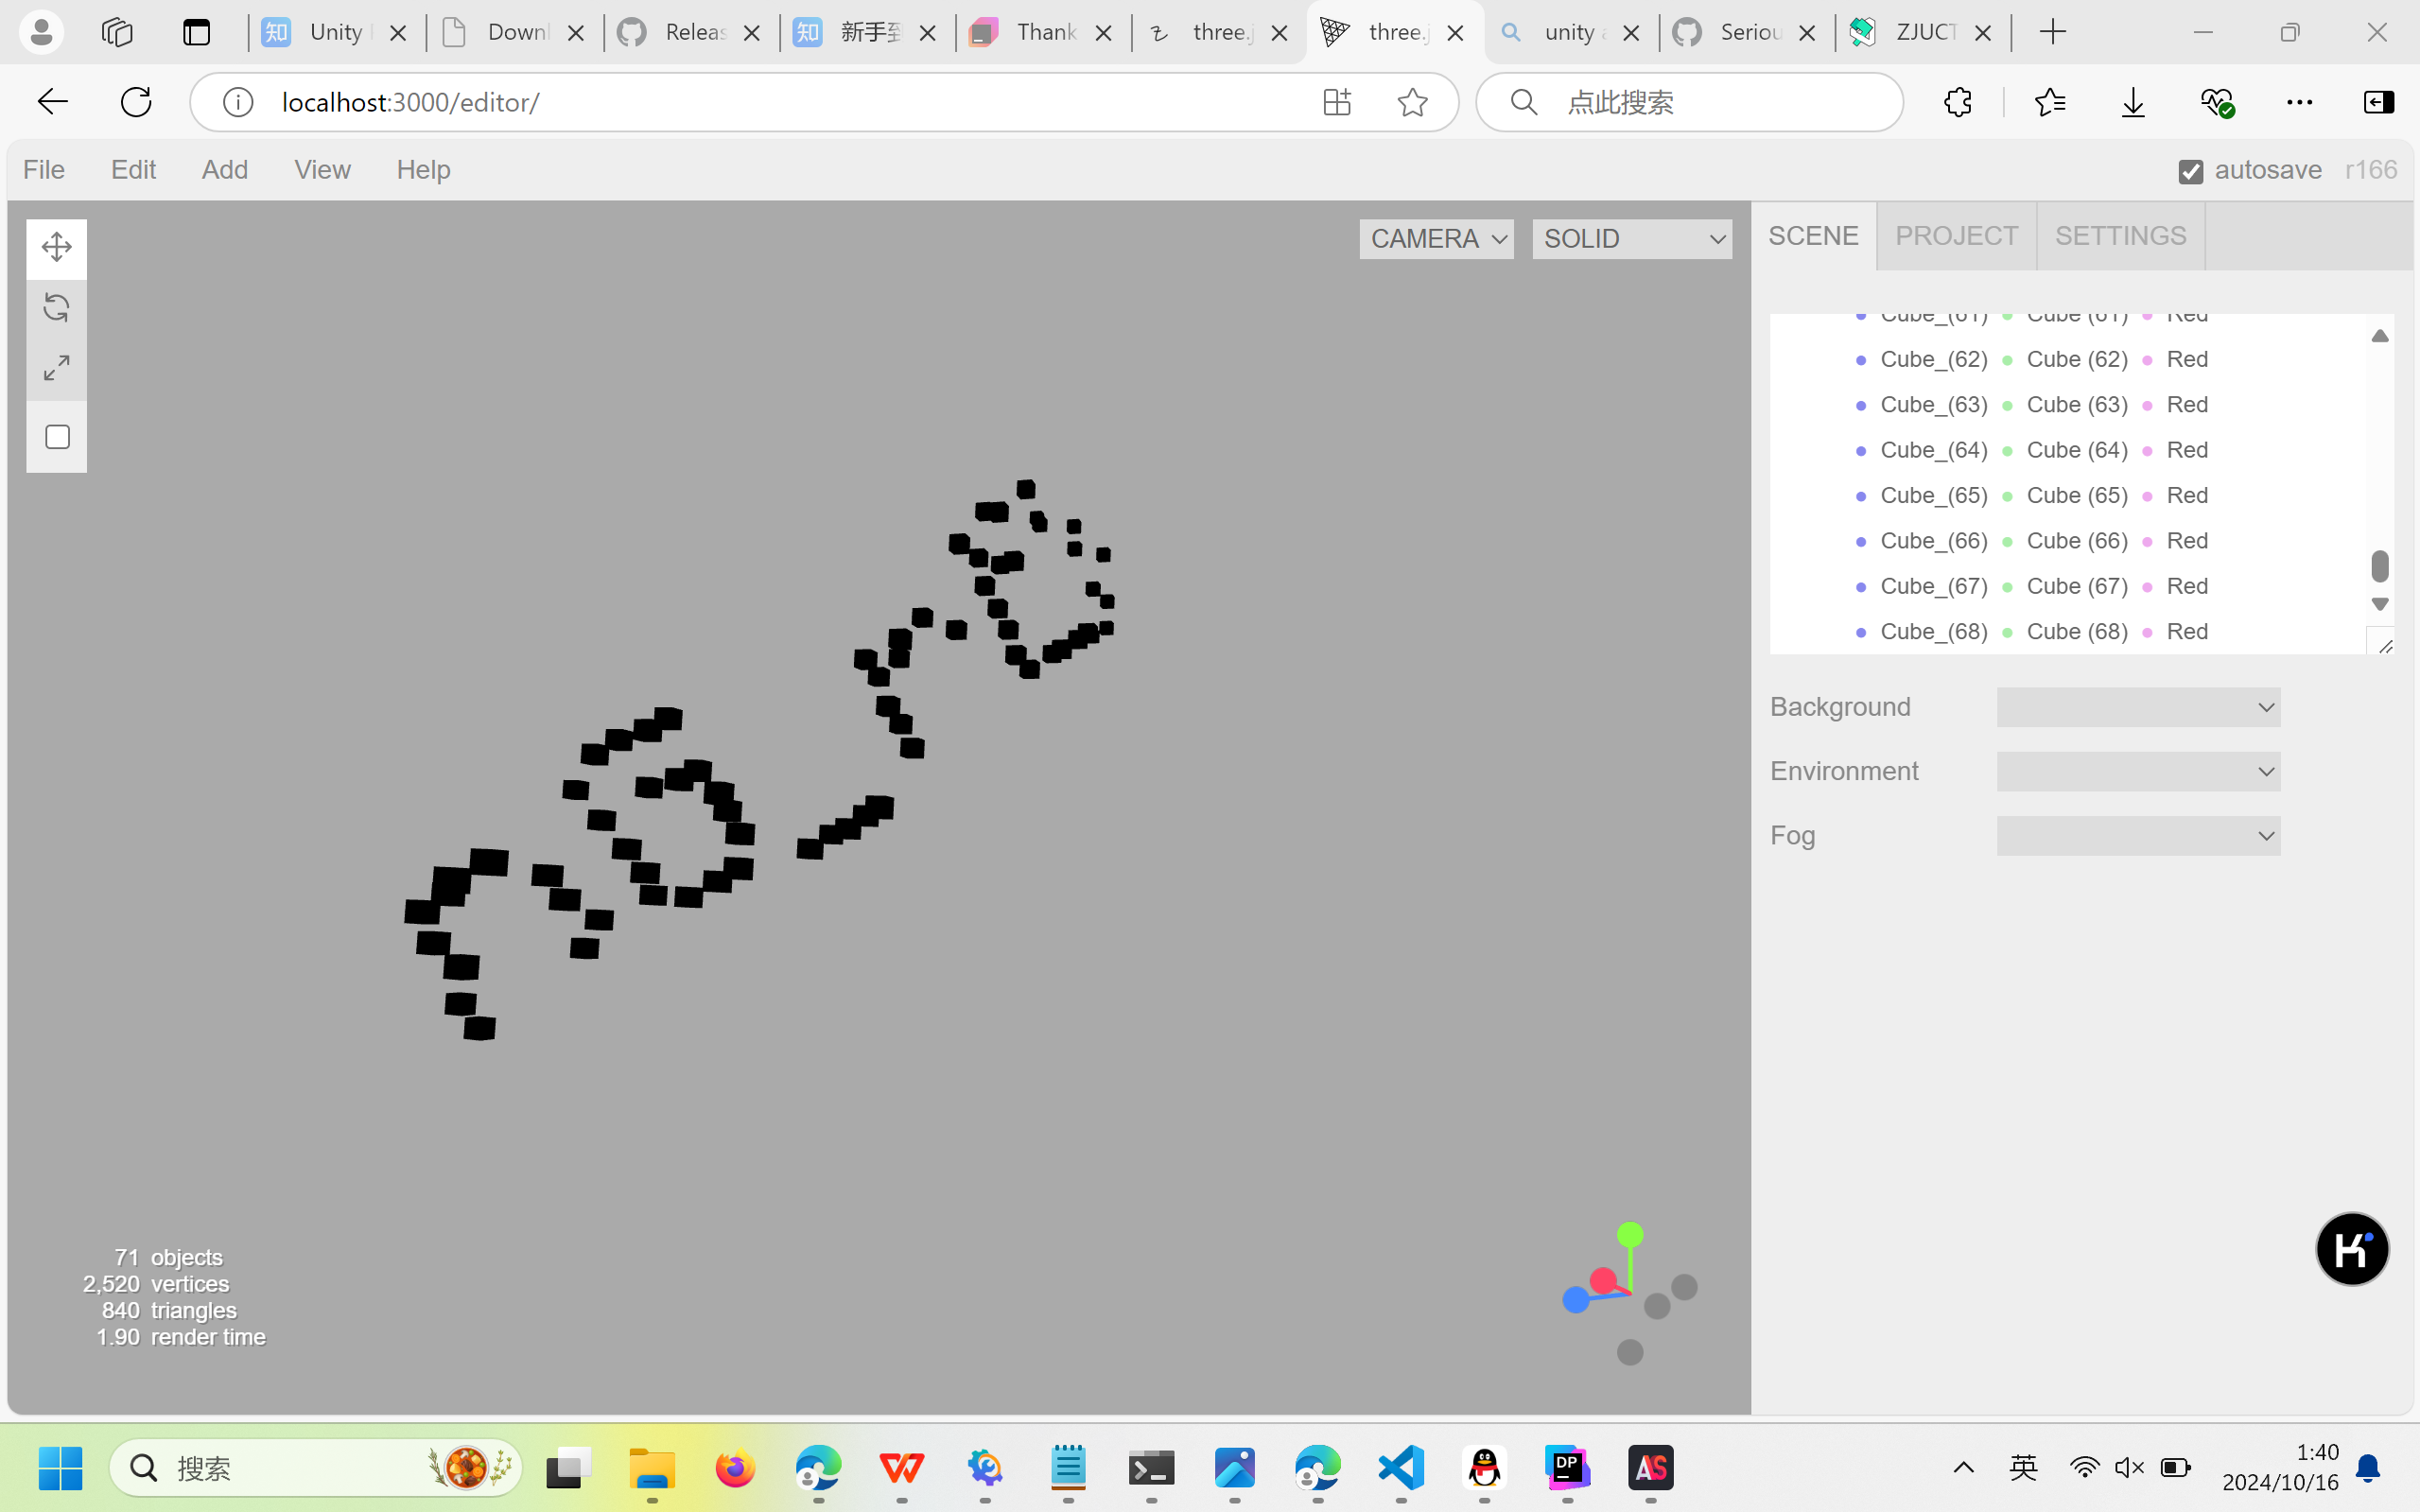2420x1512 pixels.
Task: Select the scale tool
Action: (56, 368)
